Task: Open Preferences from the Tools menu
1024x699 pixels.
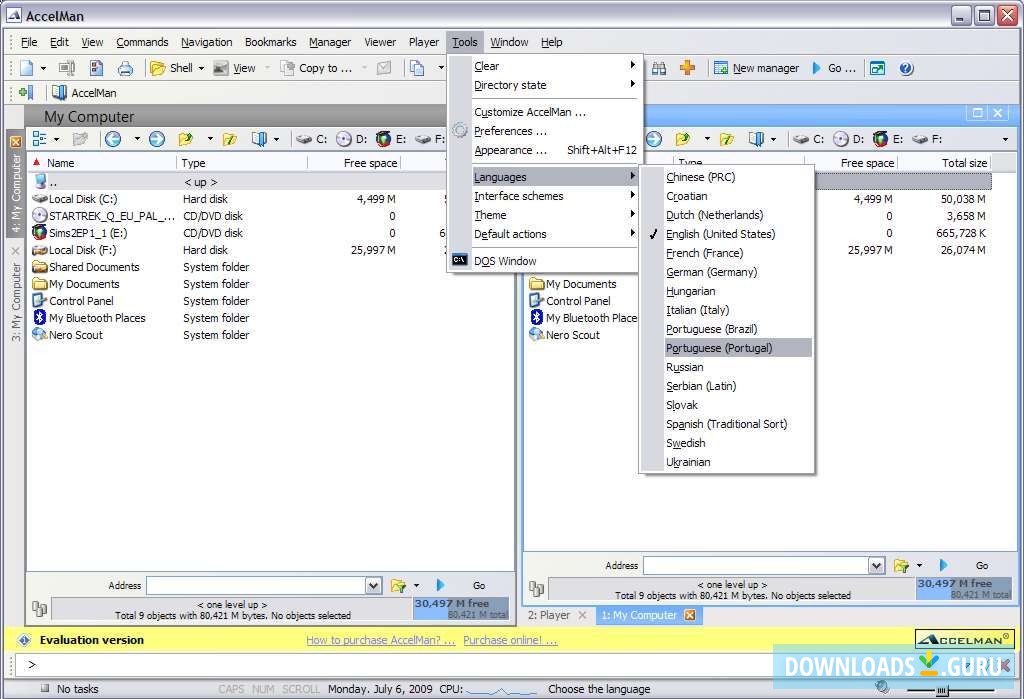Action: pos(510,131)
